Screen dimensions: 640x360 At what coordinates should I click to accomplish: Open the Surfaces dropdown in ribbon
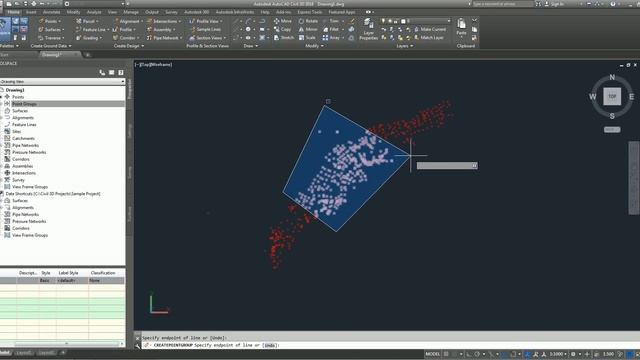tap(51, 29)
